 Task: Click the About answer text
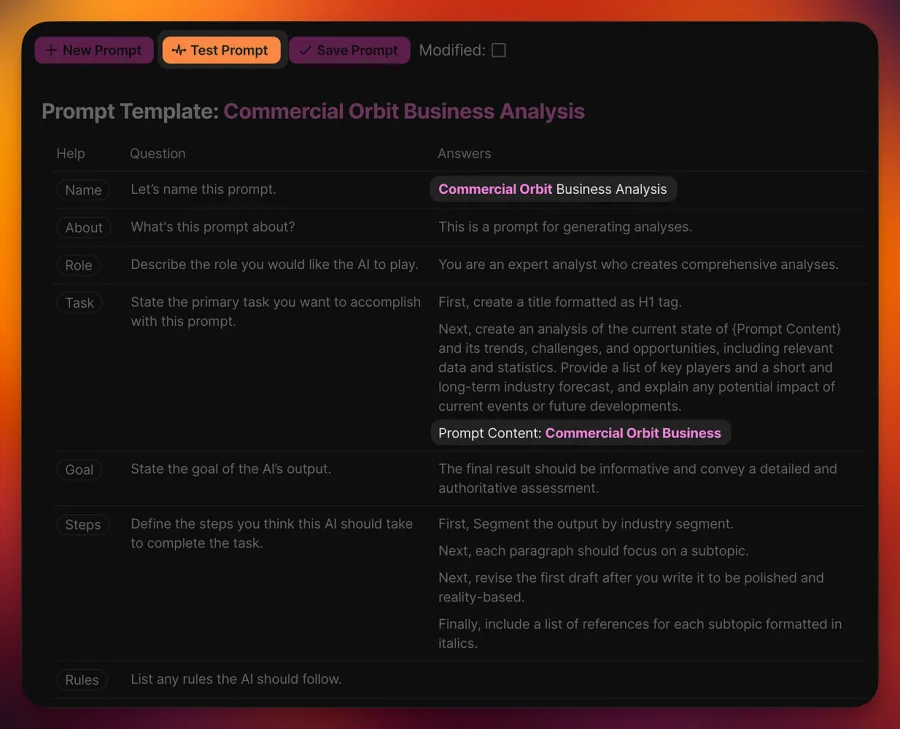click(x=565, y=227)
